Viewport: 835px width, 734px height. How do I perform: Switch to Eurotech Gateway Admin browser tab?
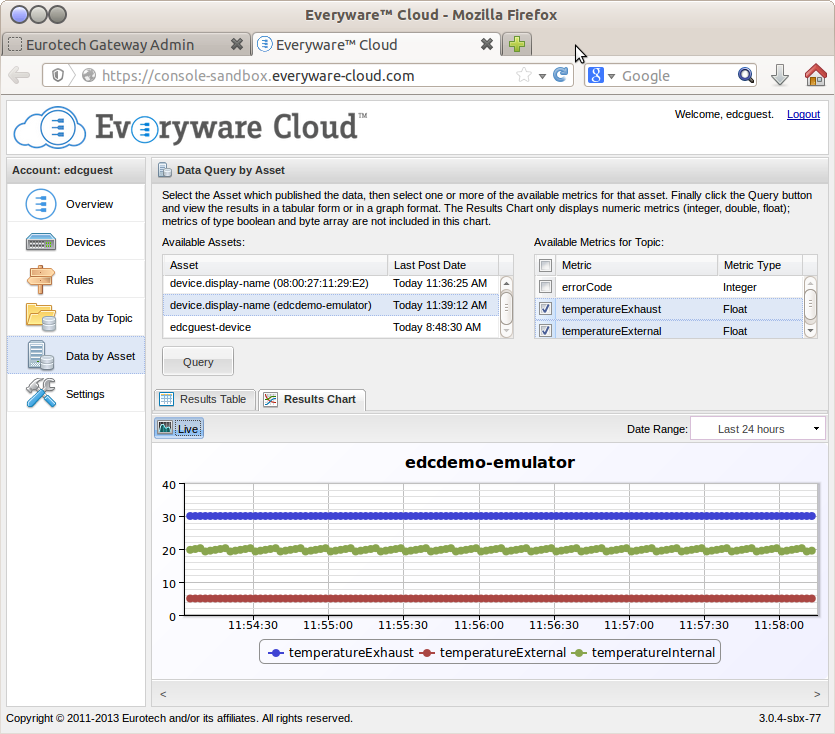click(x=127, y=44)
